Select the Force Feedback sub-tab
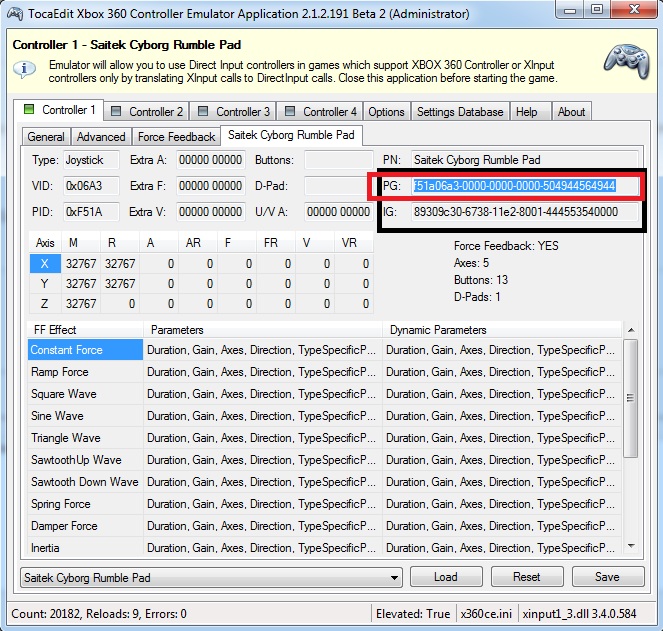 pyautogui.click(x=176, y=137)
